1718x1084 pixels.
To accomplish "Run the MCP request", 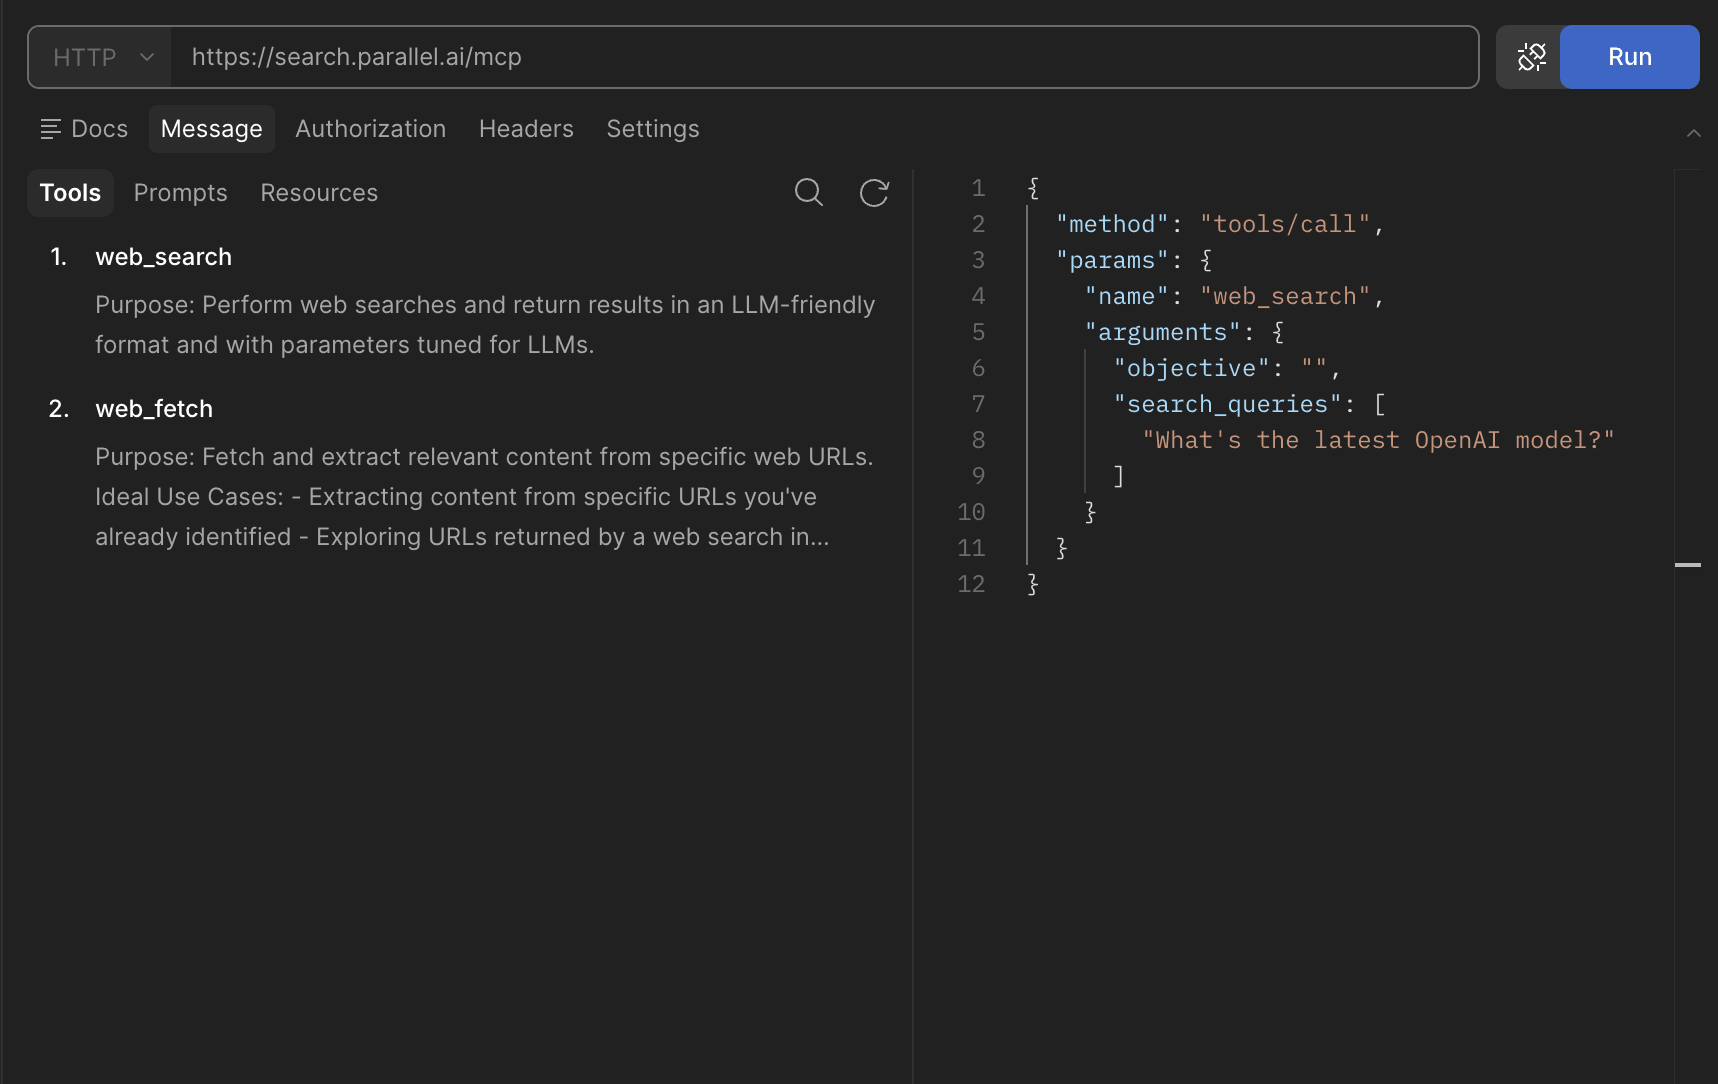I will [1629, 57].
